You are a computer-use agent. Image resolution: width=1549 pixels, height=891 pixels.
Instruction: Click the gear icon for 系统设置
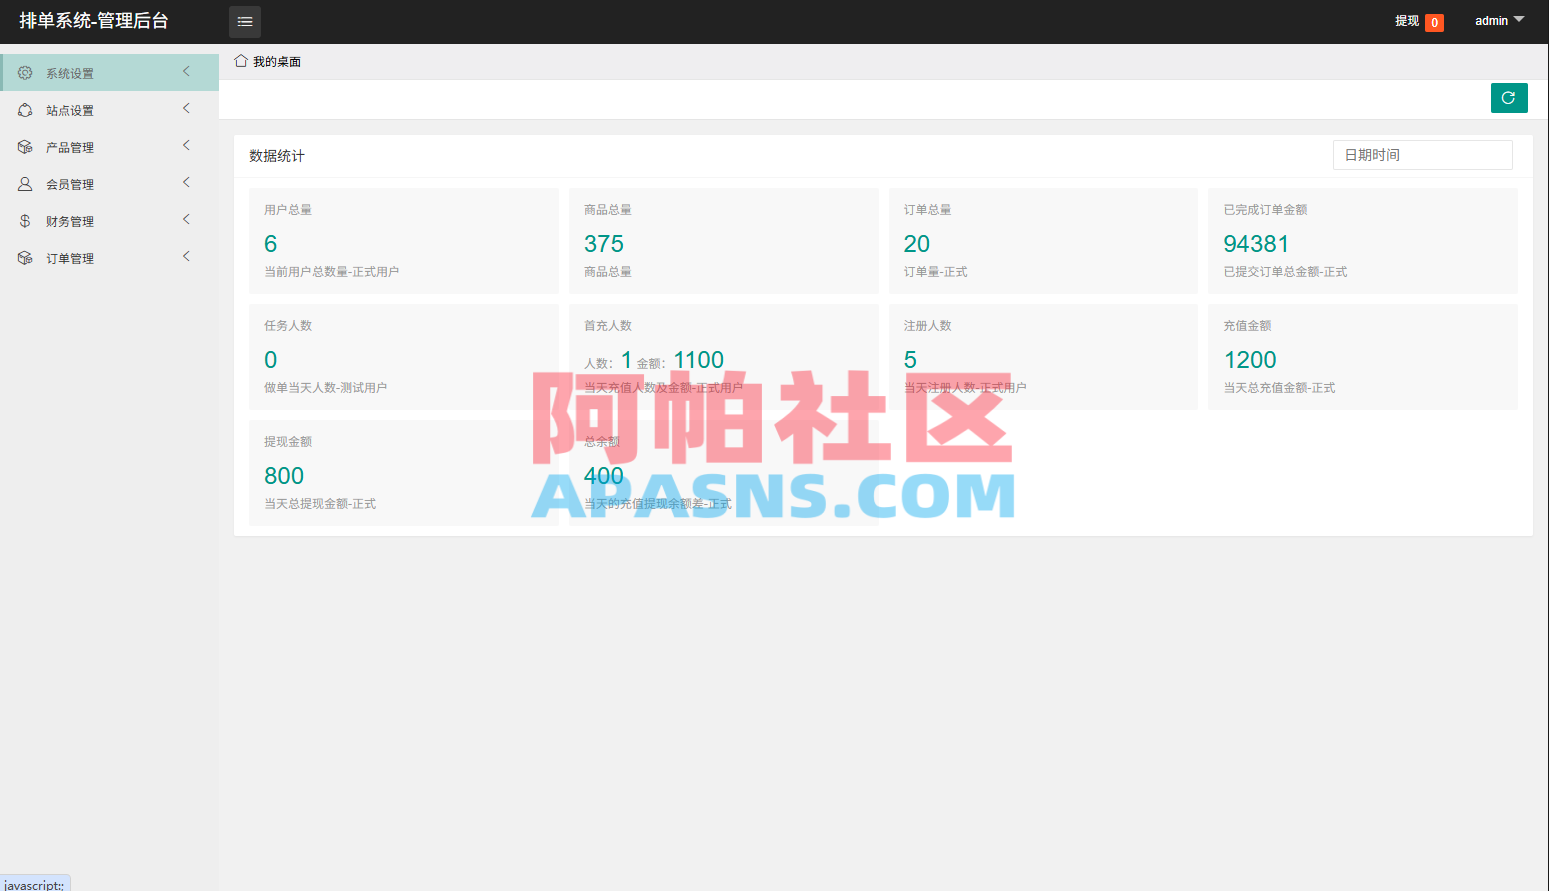(25, 73)
